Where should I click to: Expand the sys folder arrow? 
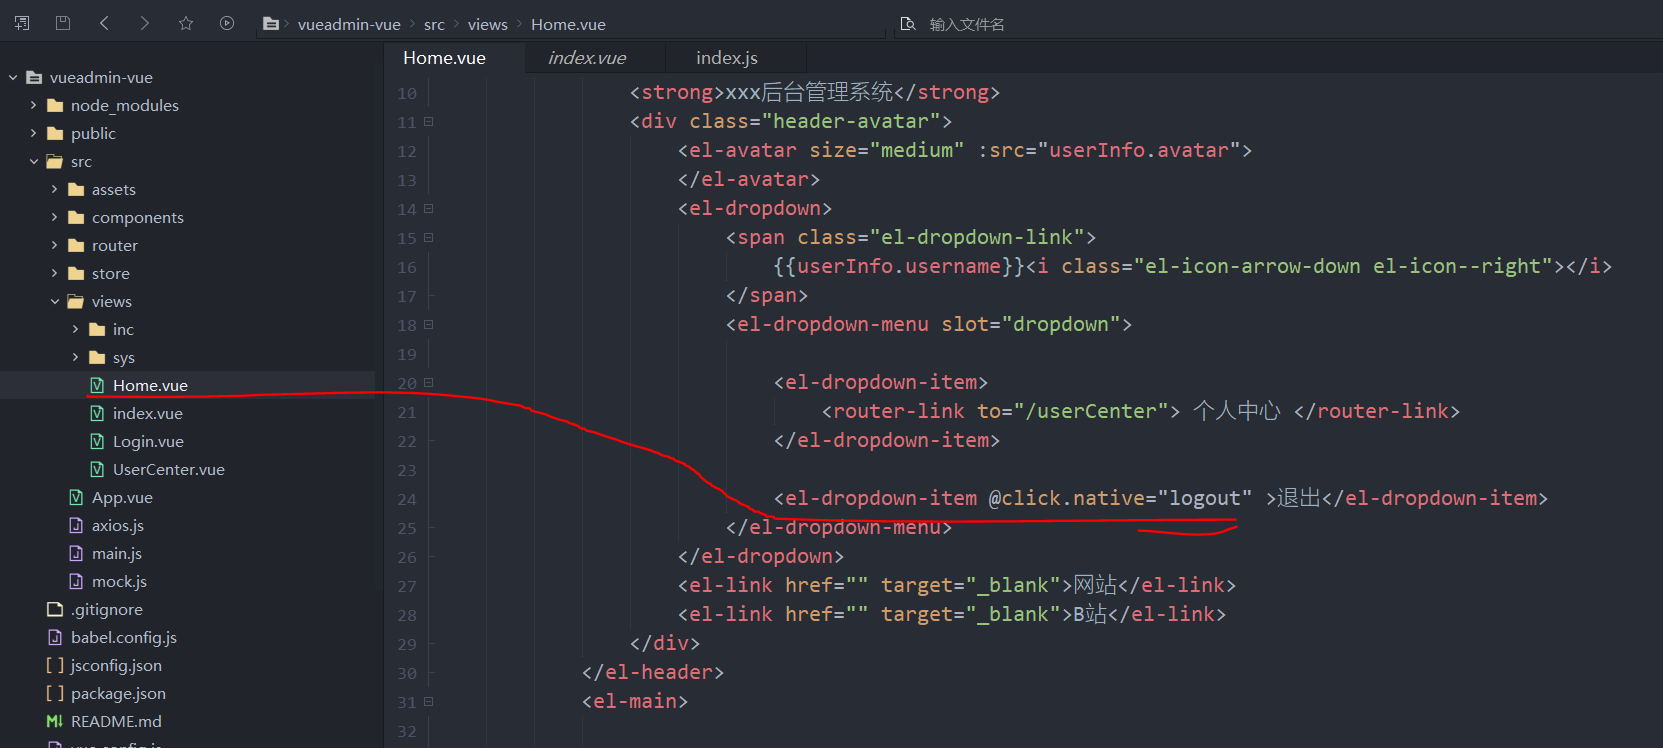point(76,357)
